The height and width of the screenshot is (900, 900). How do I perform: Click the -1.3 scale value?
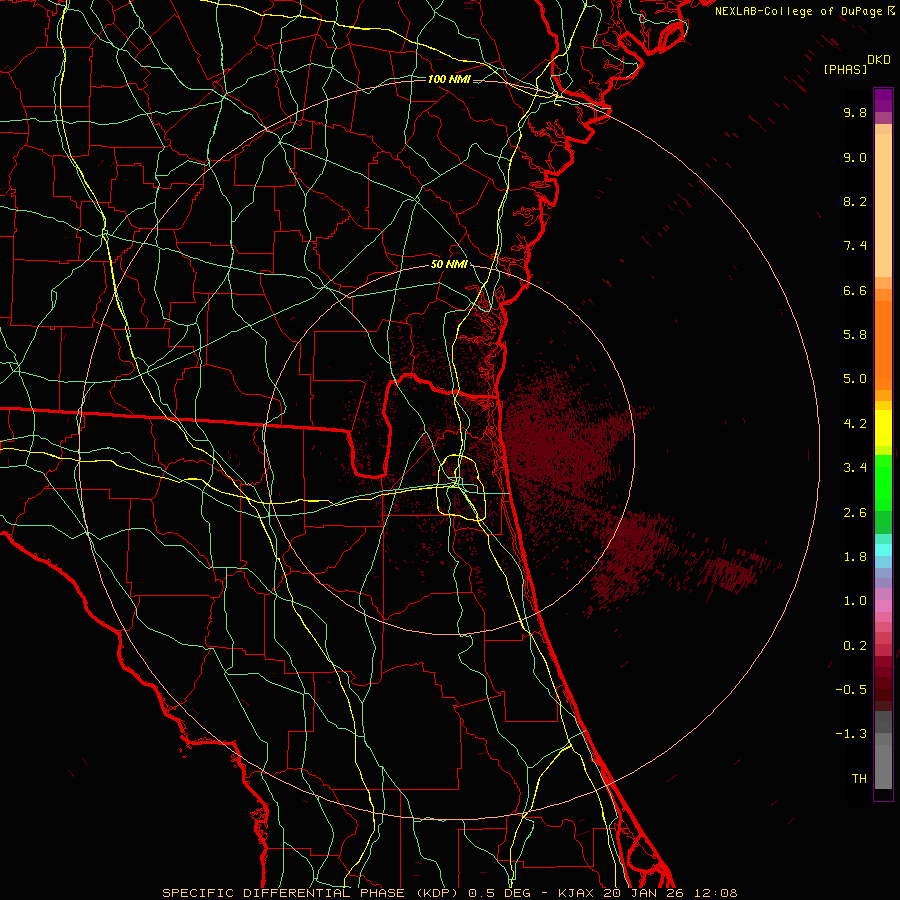click(851, 734)
